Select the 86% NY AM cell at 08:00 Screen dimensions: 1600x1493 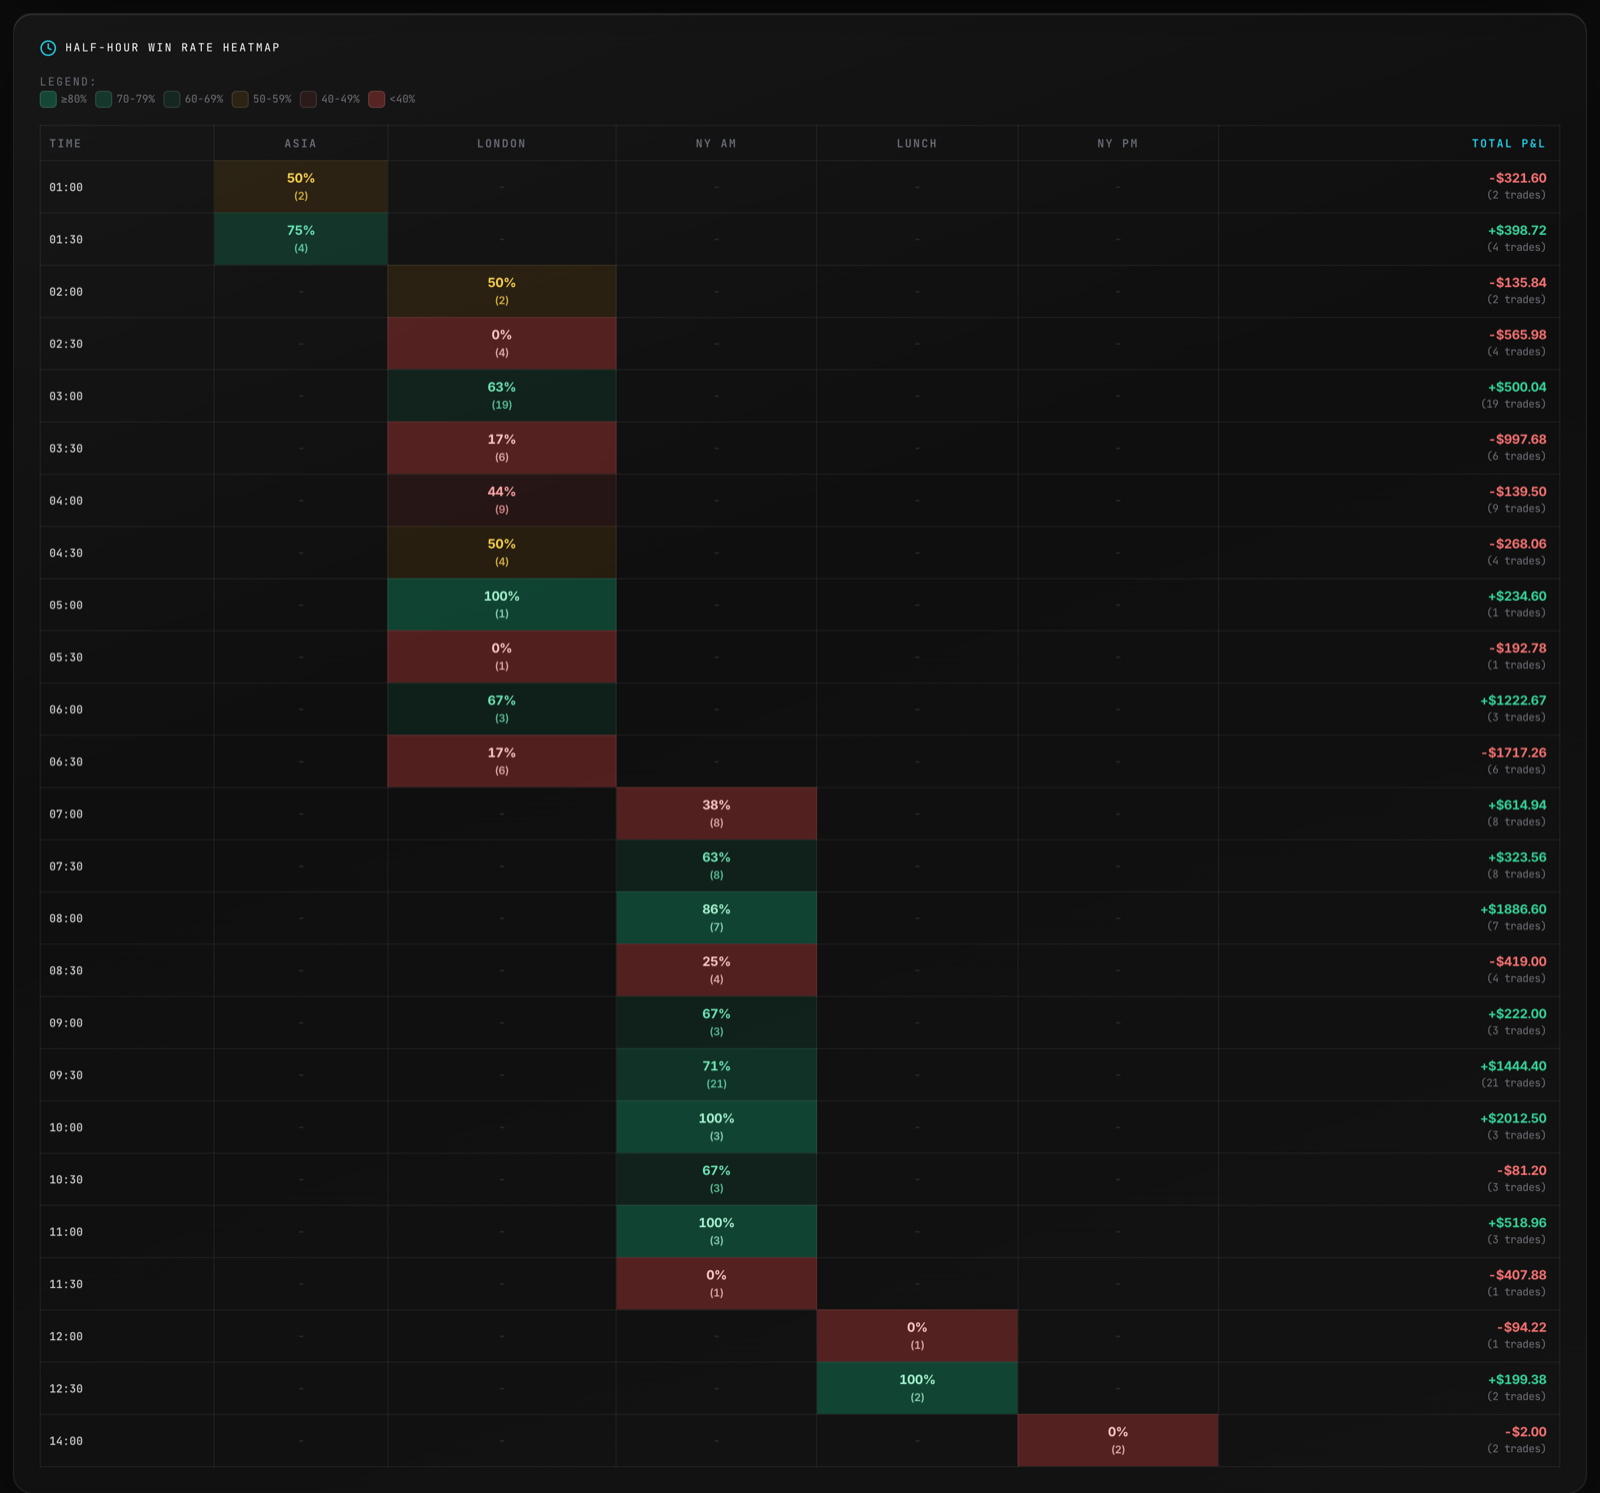point(716,918)
